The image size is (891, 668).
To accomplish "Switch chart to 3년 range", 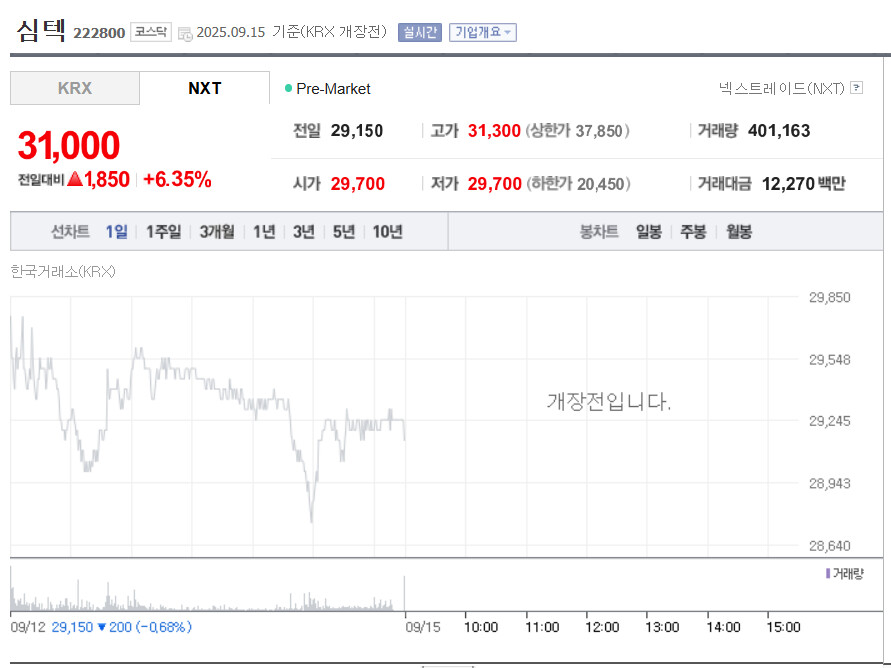I will pyautogui.click(x=304, y=232).
